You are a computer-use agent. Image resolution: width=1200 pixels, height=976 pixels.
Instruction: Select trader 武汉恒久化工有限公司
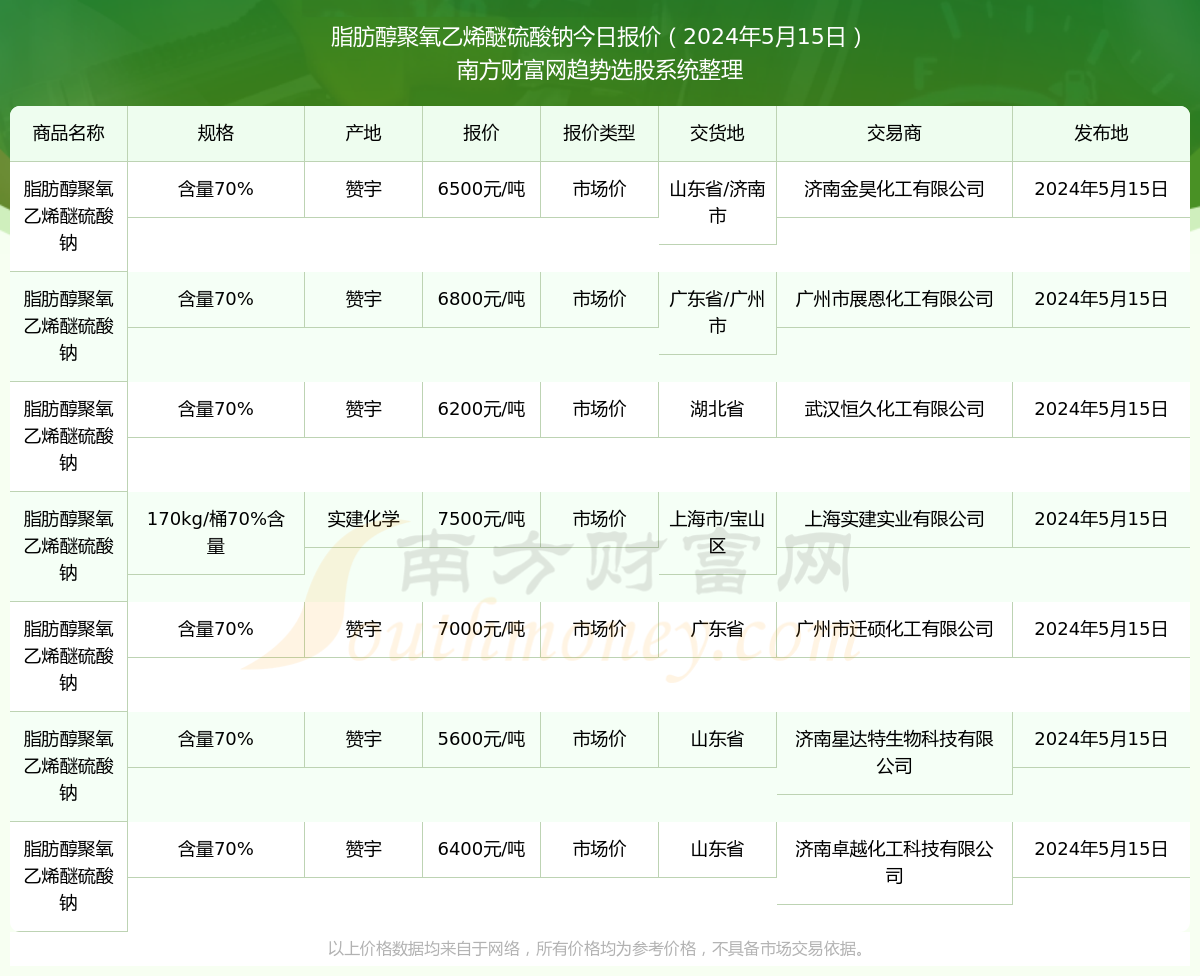point(895,409)
